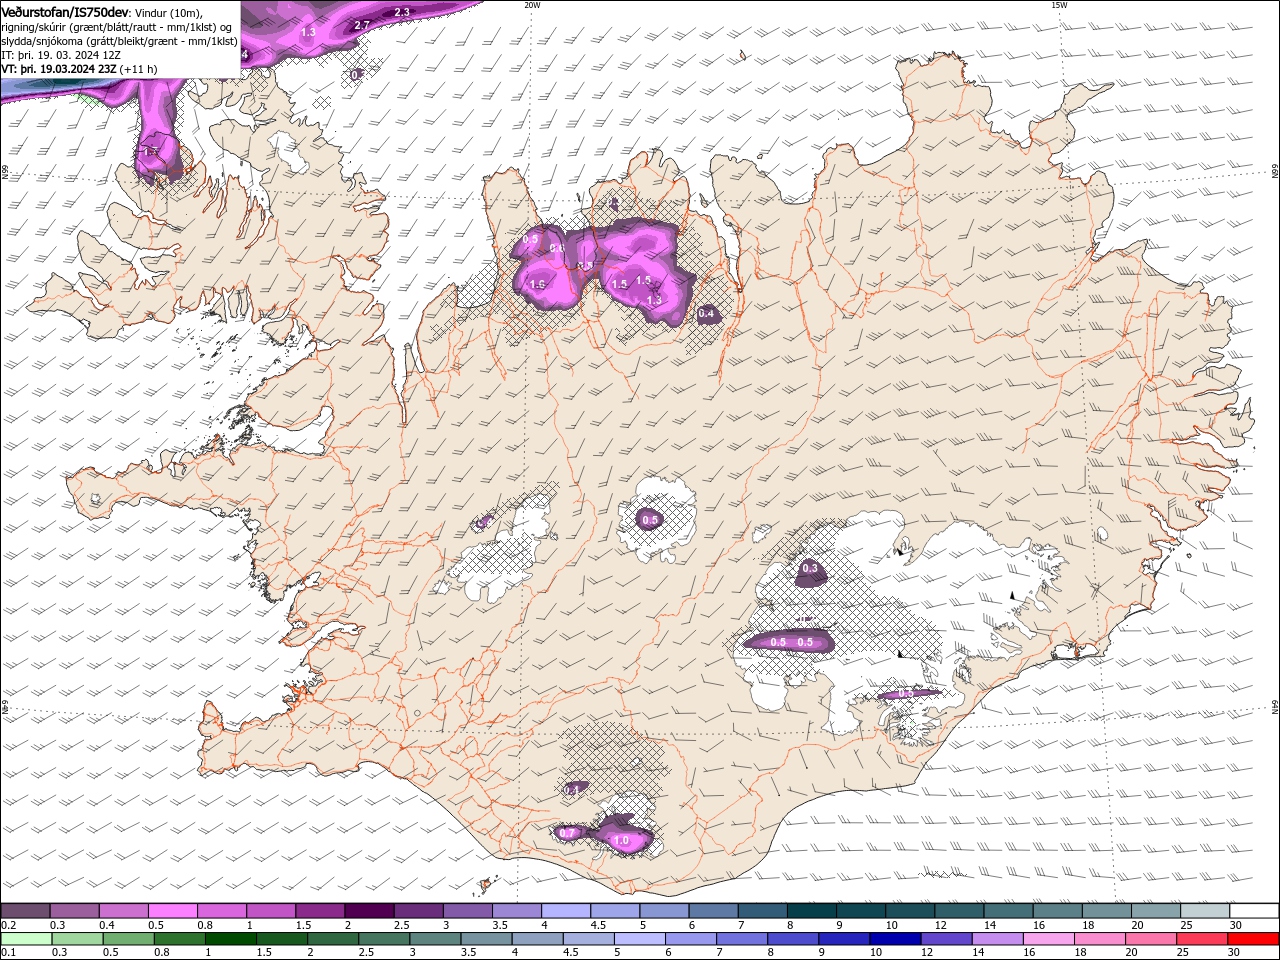The height and width of the screenshot is (960, 1280).
Task: Click the bright red final swatch after lower-row 30
Action: 1253,939
